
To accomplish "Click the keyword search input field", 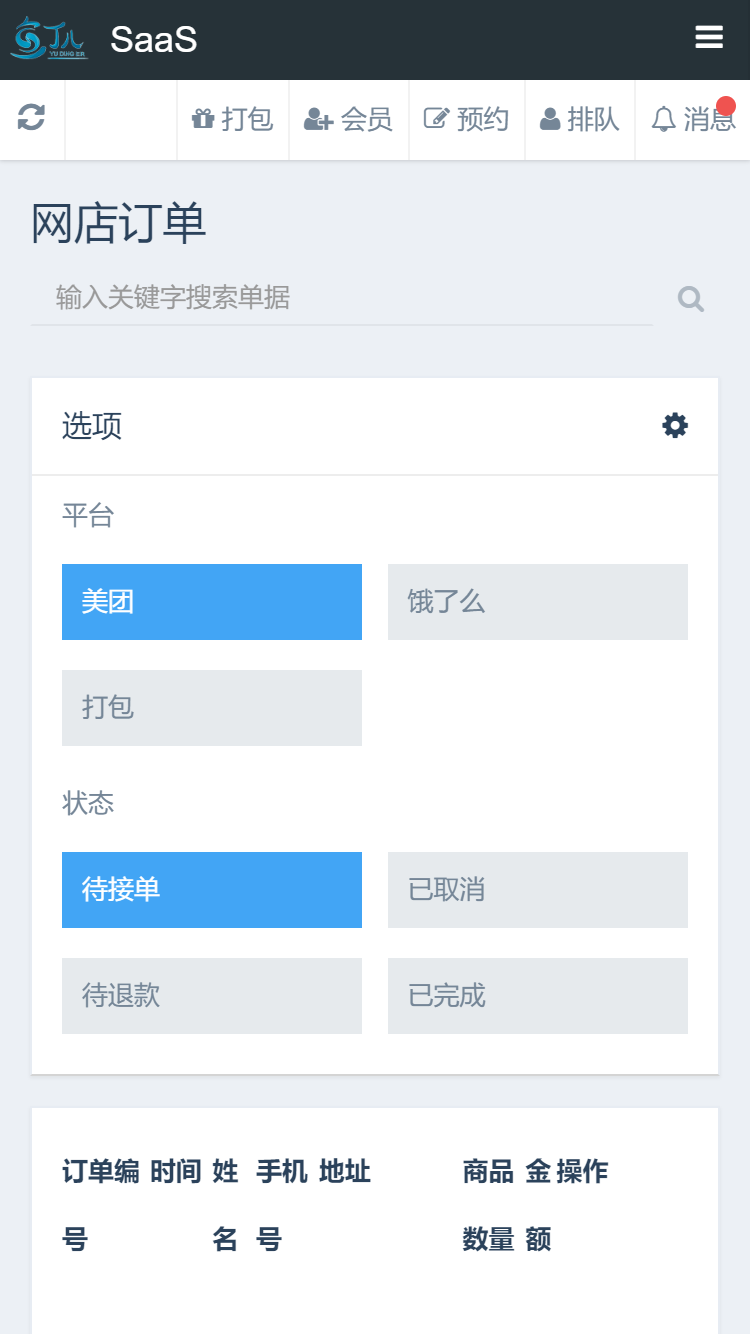I will point(340,298).
